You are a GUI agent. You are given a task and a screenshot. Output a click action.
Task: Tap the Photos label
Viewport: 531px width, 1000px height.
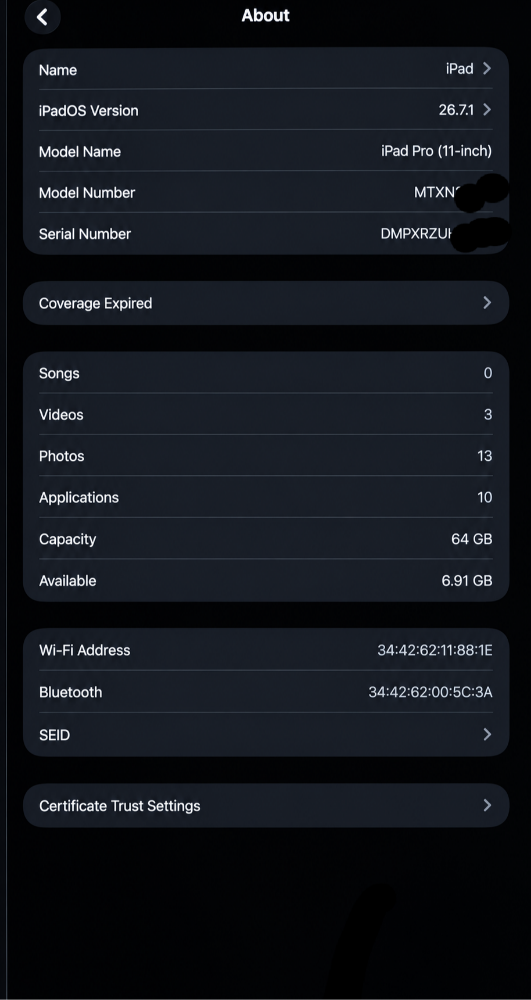click(62, 456)
